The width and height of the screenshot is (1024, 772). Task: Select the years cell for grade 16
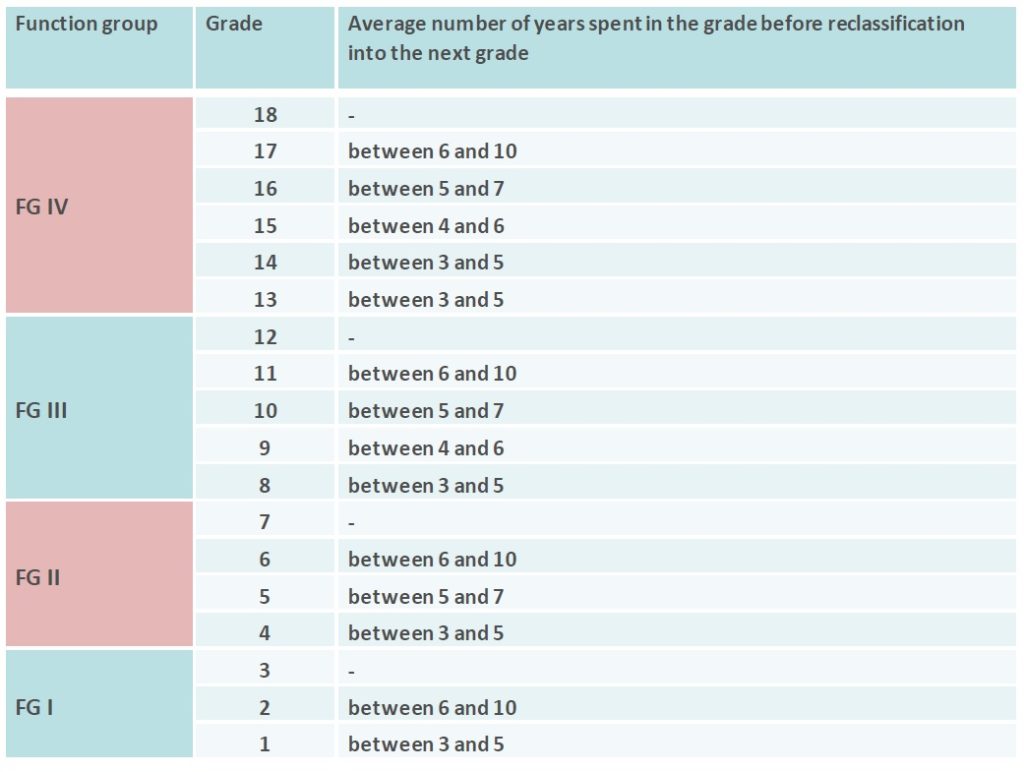(426, 188)
